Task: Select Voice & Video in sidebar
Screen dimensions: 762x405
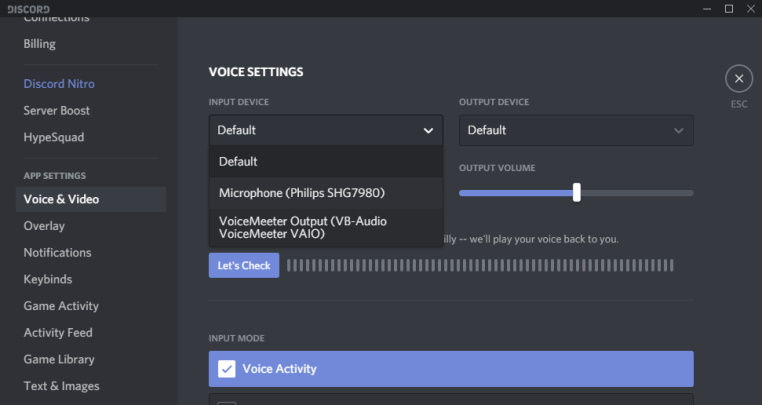Action: pos(91,199)
